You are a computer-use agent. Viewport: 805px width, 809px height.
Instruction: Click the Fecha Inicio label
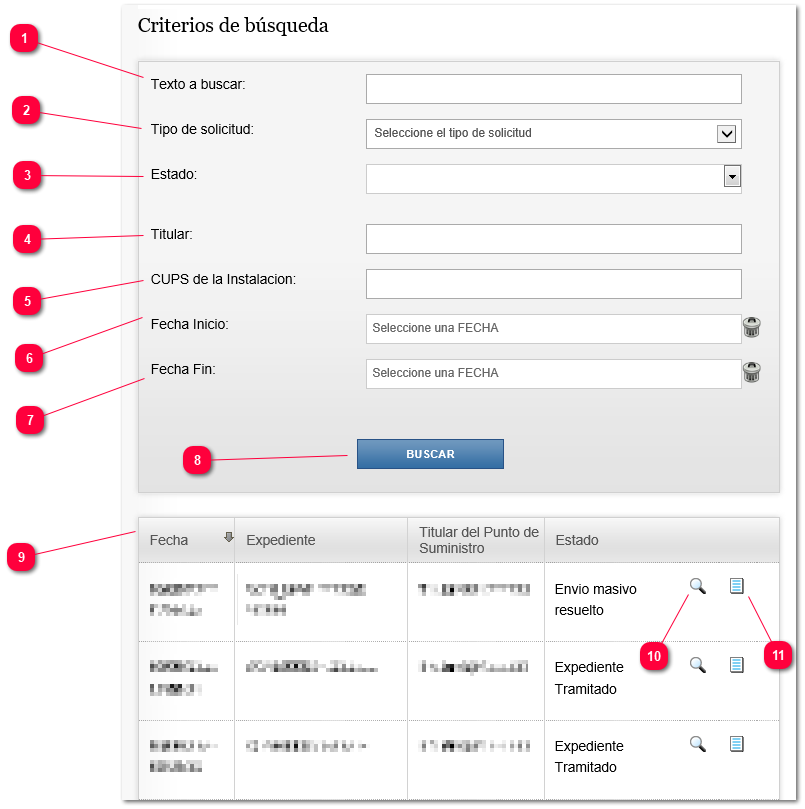tap(189, 324)
